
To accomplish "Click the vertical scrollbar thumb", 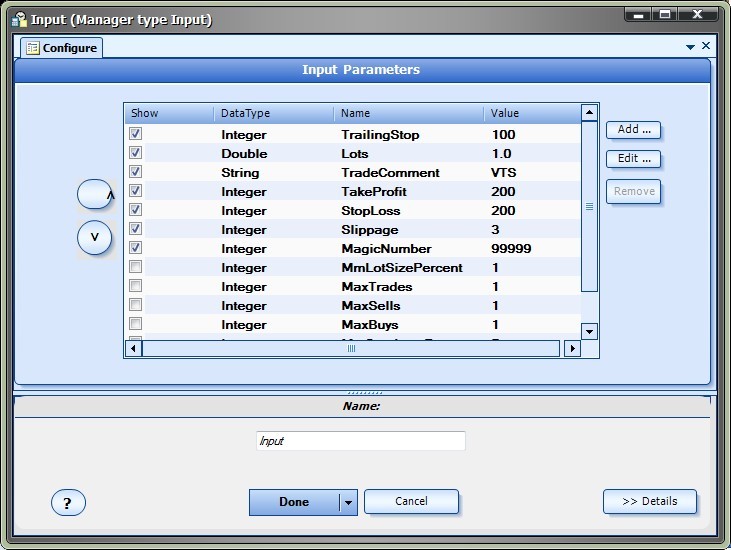I will point(589,206).
